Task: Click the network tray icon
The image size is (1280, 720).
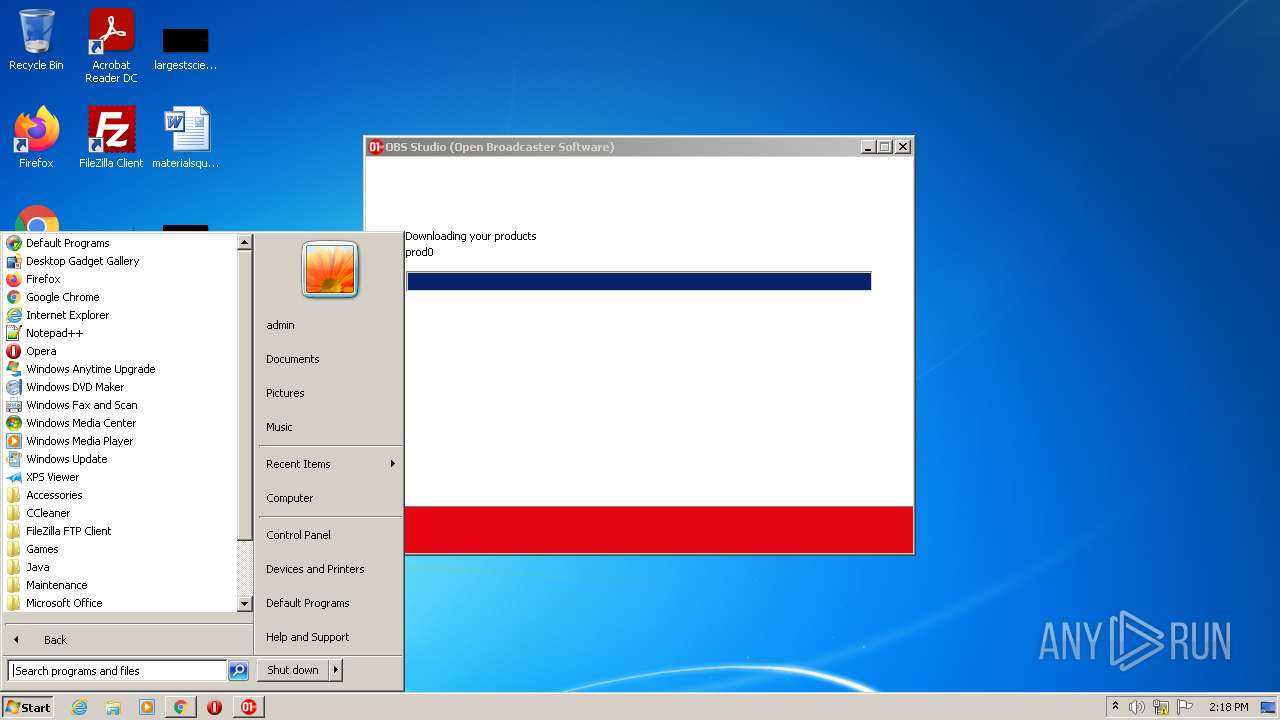Action: (x=1161, y=707)
